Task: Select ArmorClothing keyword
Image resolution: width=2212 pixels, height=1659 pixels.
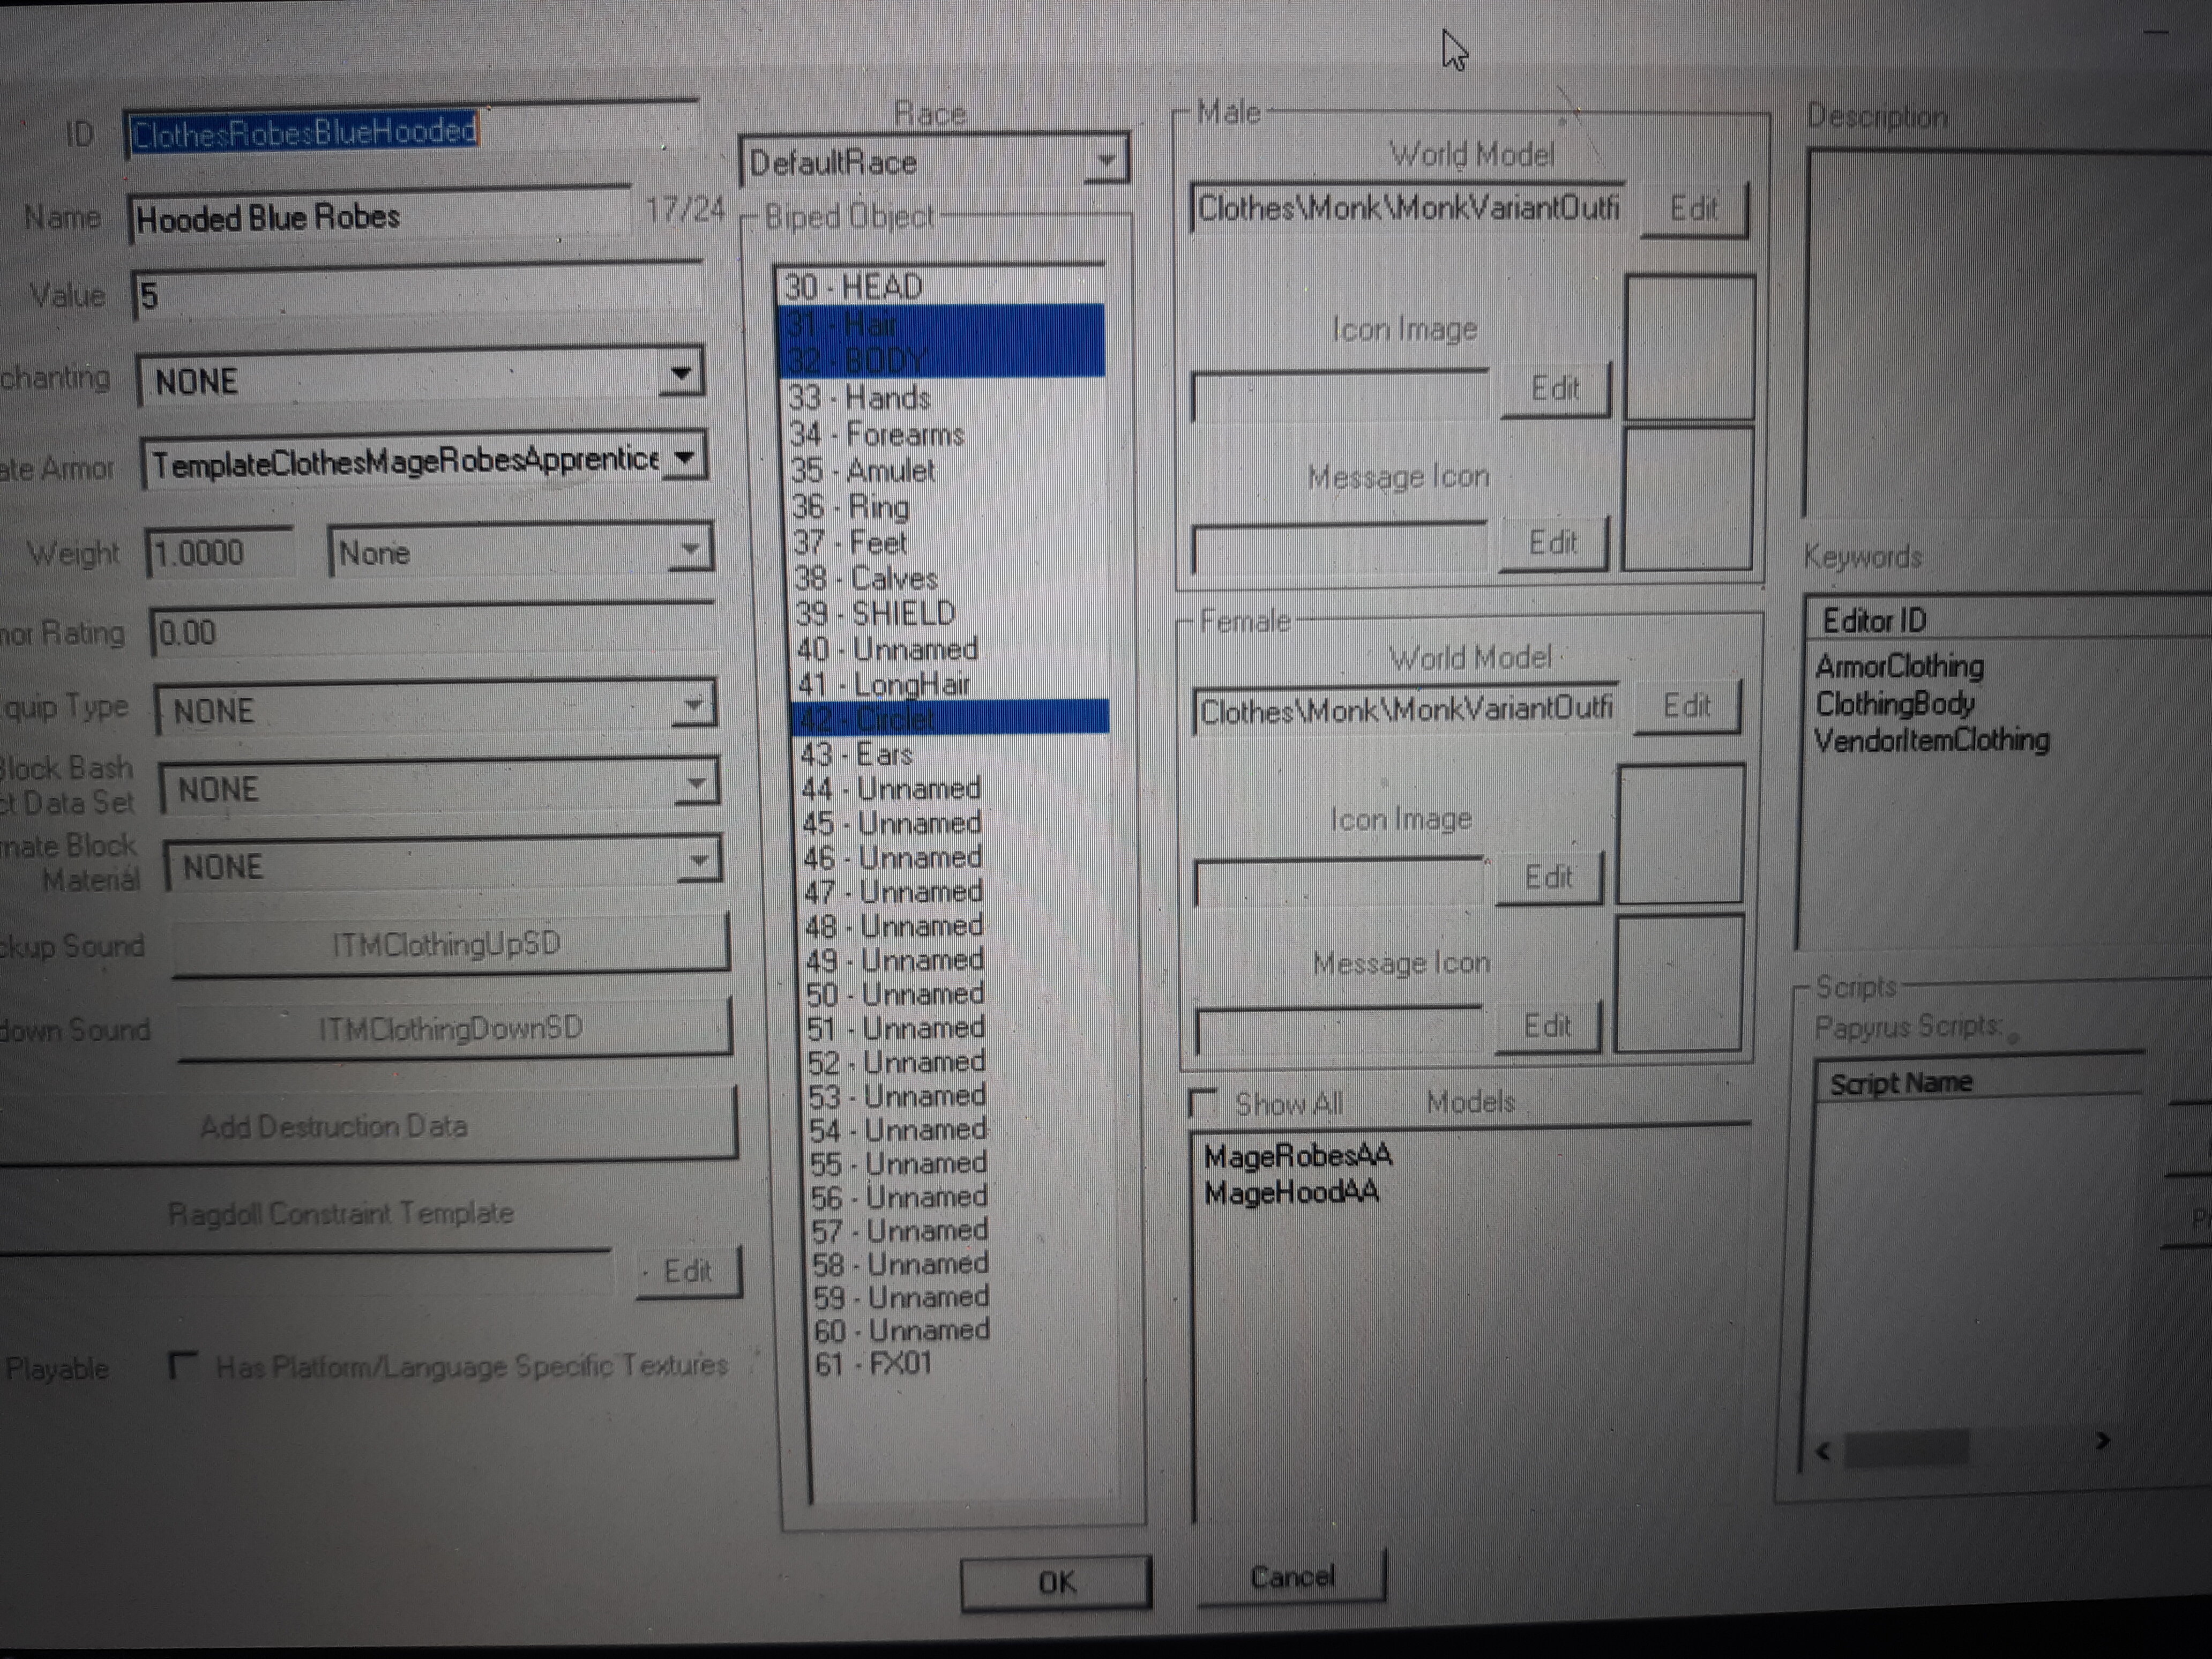Action: click(1900, 666)
